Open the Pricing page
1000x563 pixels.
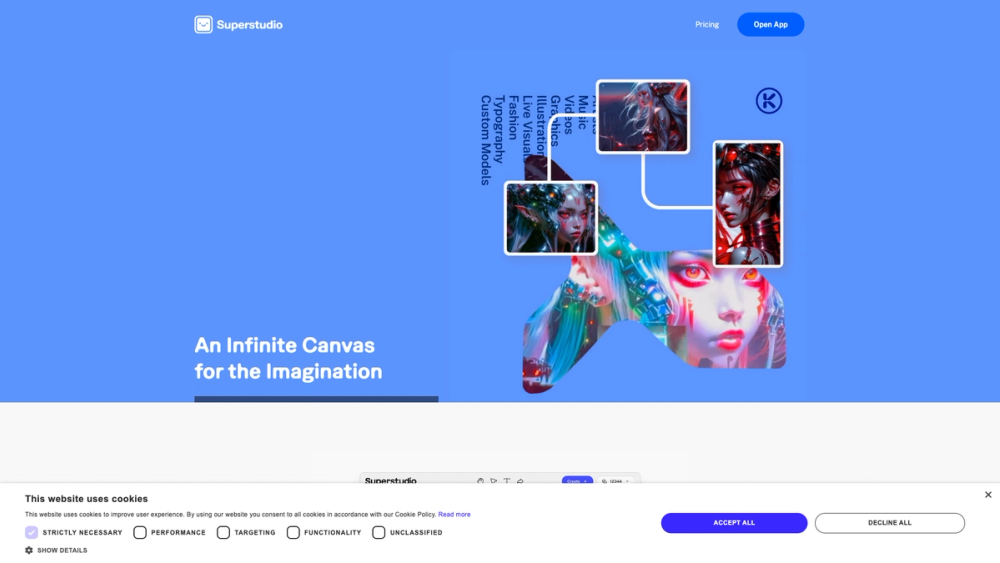coord(707,24)
